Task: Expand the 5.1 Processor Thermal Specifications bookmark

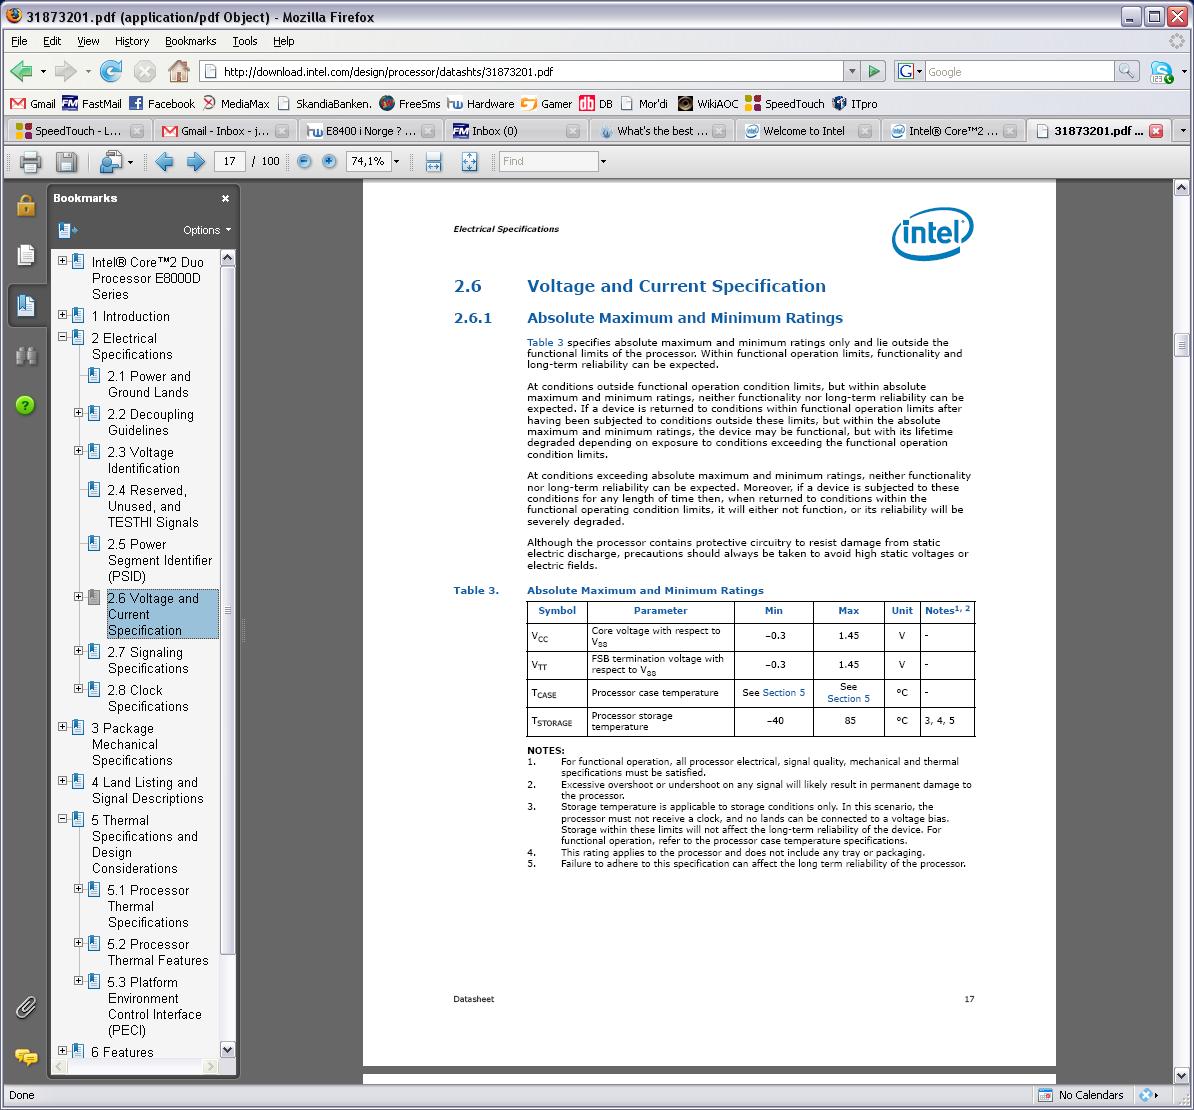Action: click(78, 888)
